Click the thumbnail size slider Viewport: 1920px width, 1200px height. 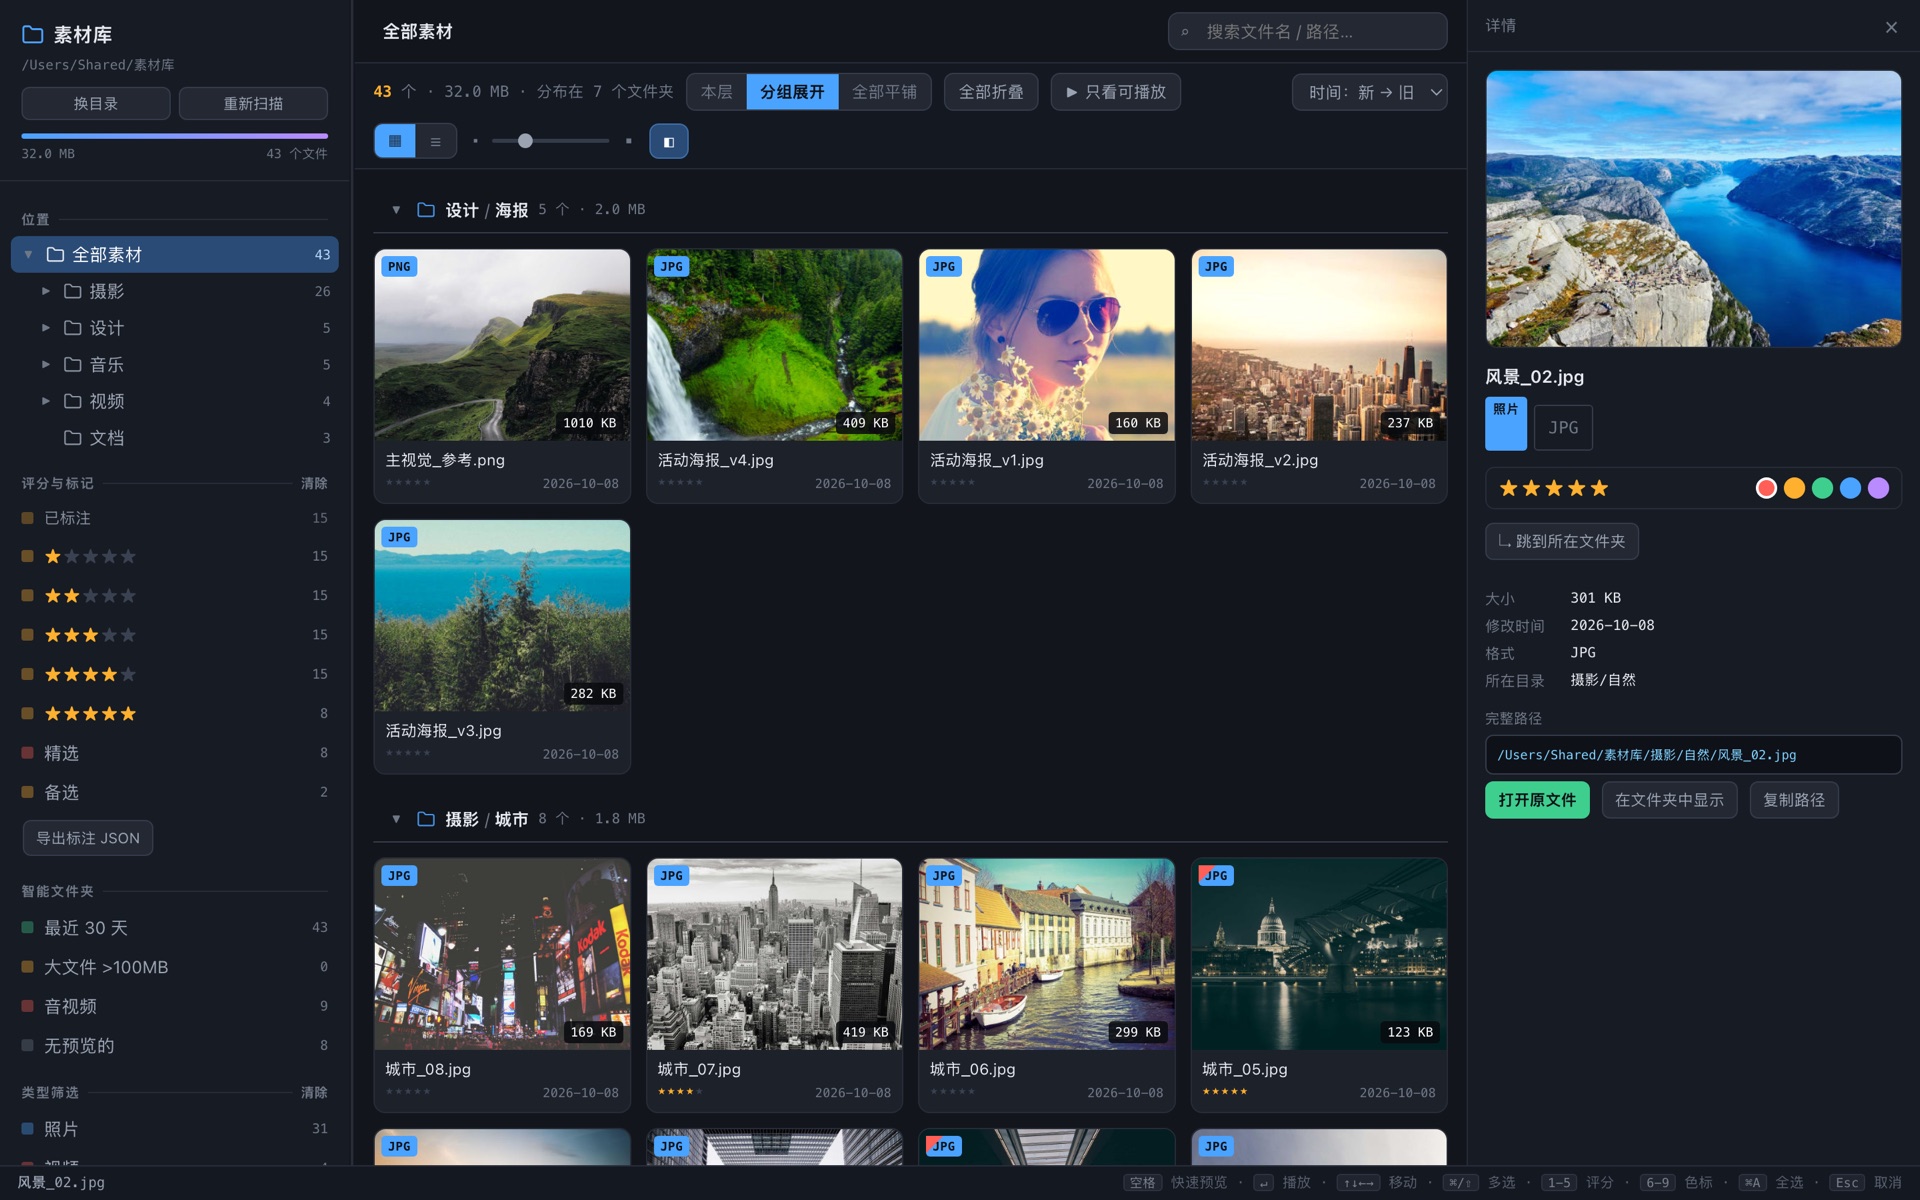(x=550, y=141)
